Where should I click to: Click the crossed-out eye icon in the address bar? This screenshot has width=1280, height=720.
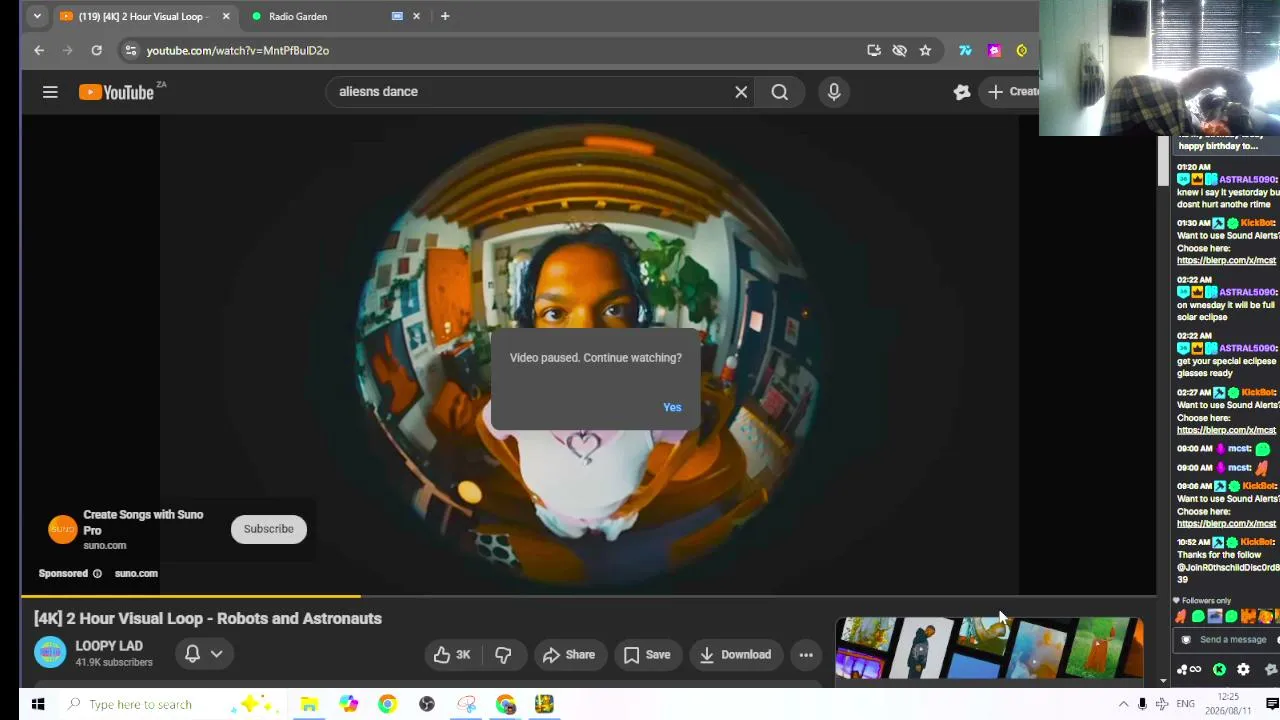(899, 50)
